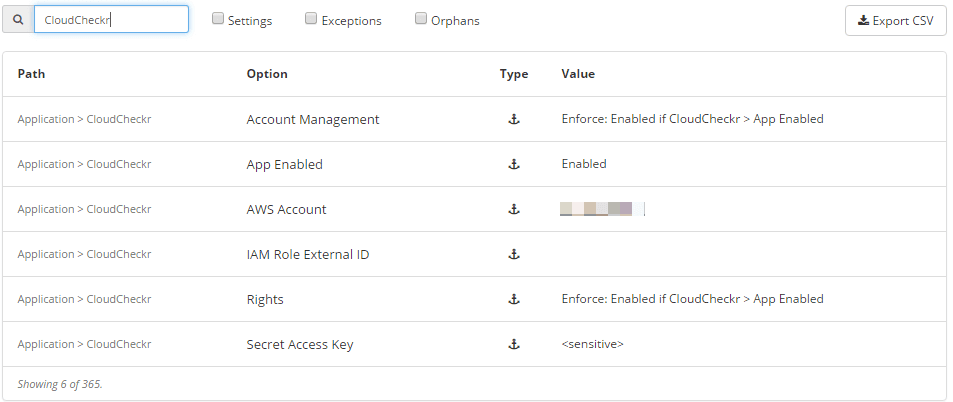Click the 'Showing 6 of 365.' text
Viewport: 953px width, 402px height.
coord(60,384)
